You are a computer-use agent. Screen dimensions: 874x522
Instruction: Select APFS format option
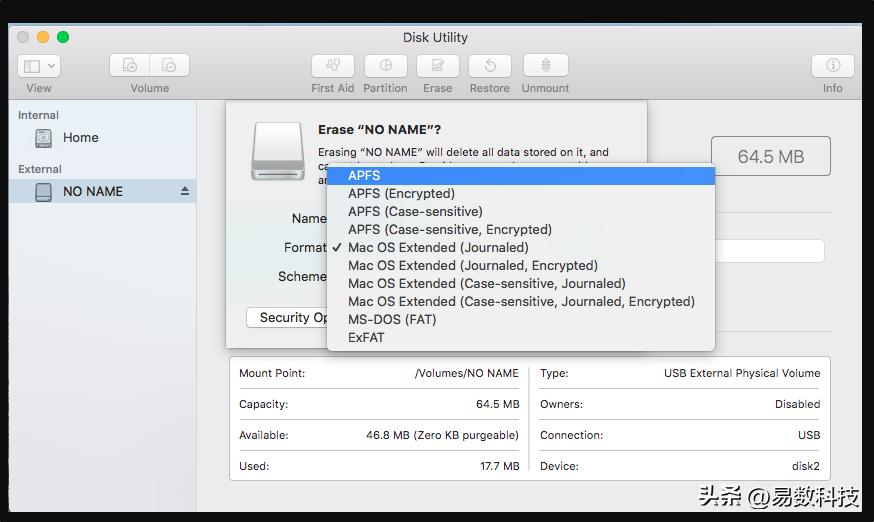pyautogui.click(x=364, y=176)
